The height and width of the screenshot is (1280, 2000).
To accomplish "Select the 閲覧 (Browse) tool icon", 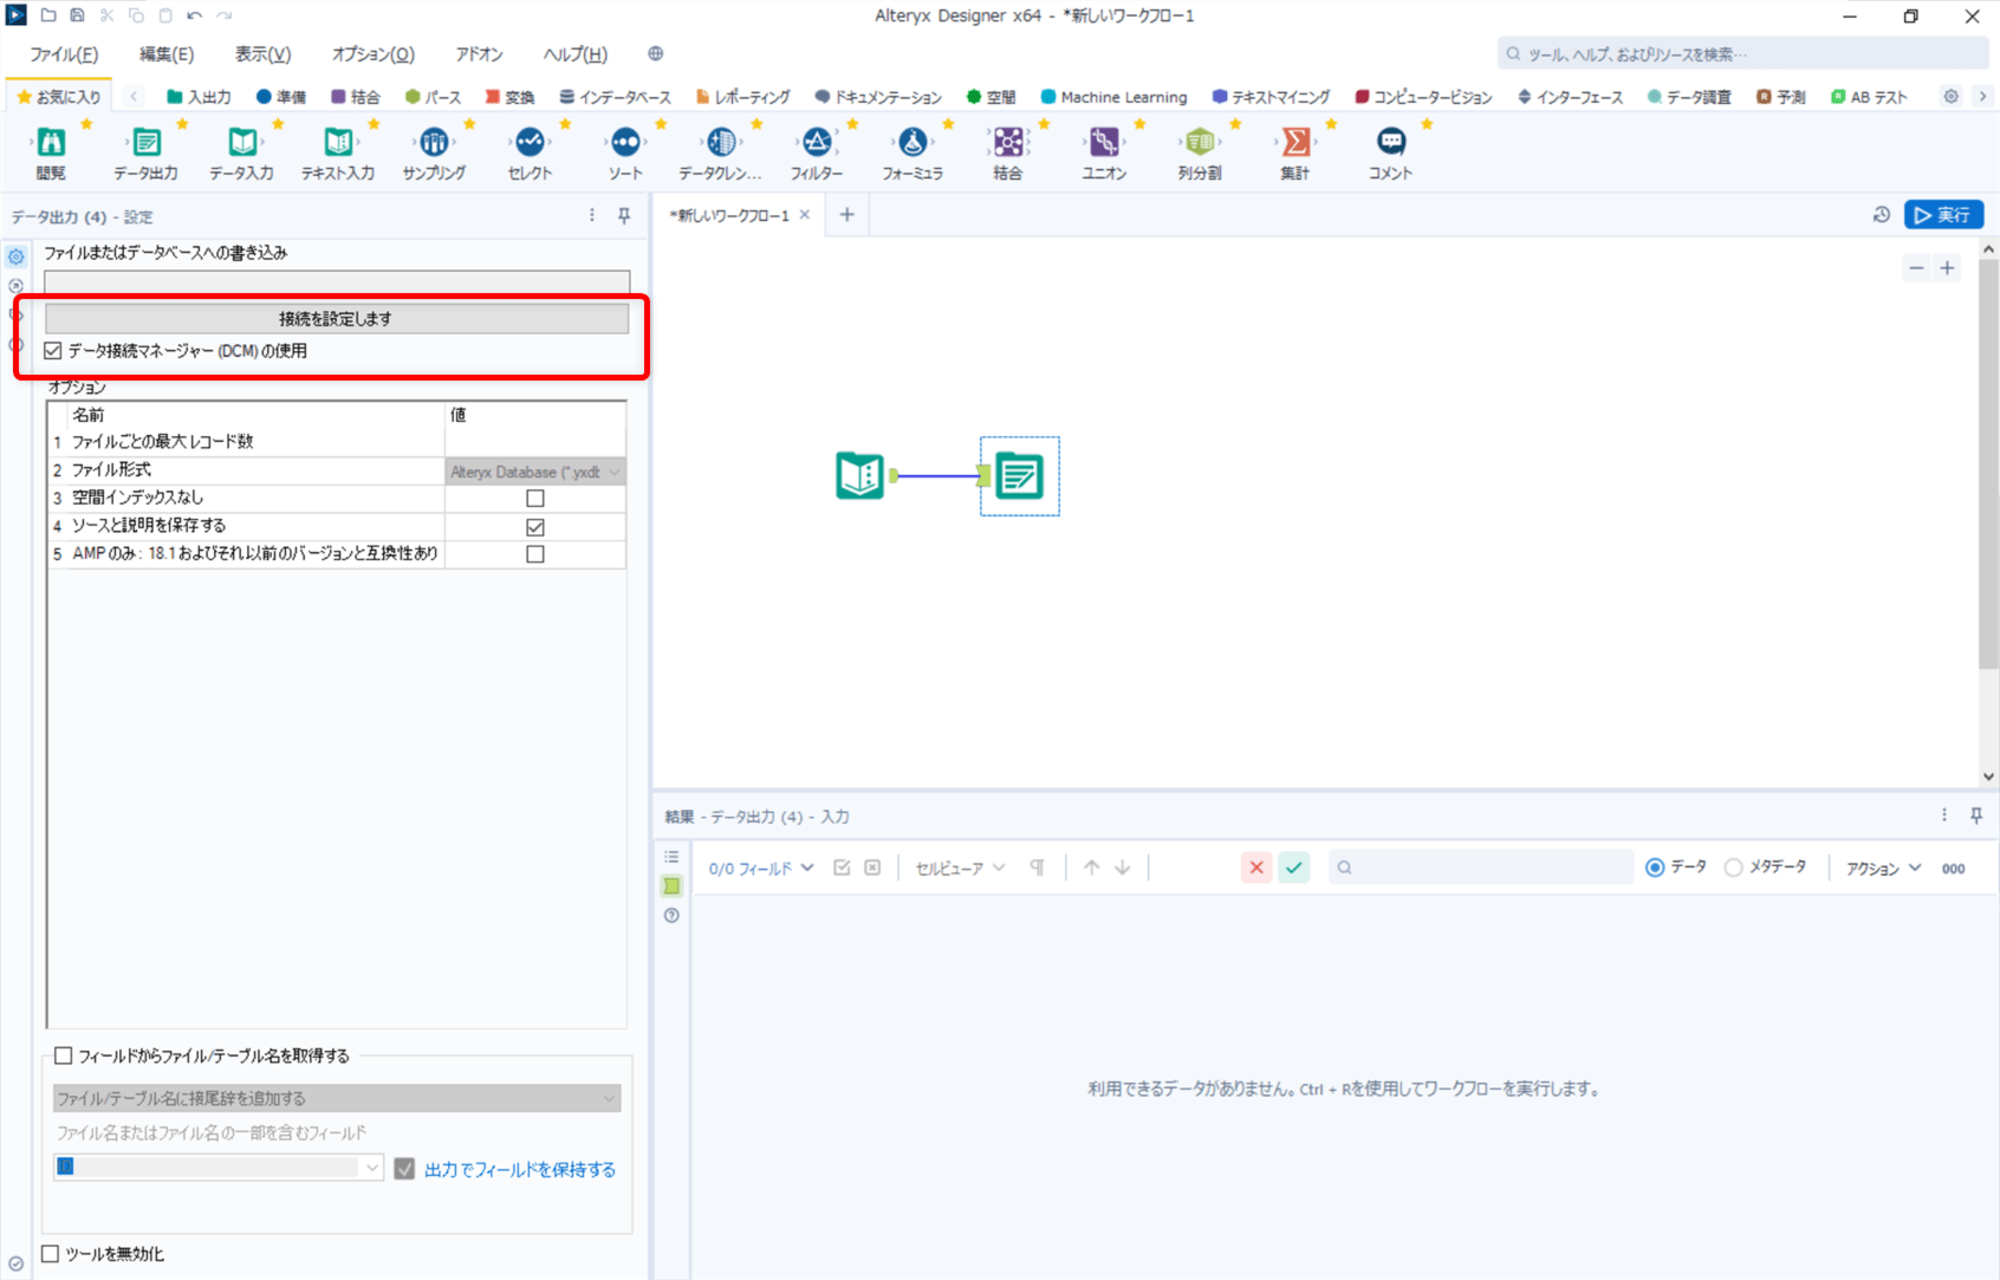I will [51, 142].
